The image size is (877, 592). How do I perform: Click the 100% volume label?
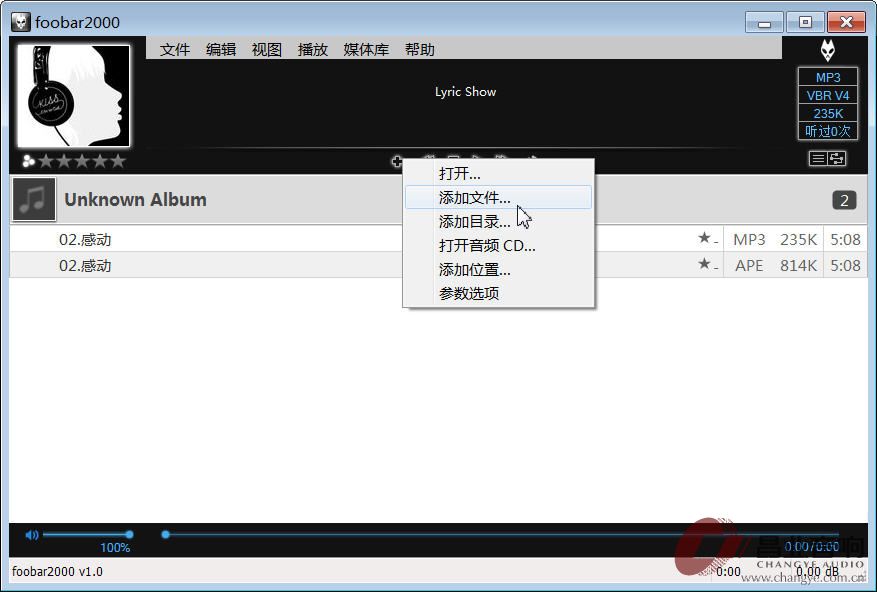[115, 548]
